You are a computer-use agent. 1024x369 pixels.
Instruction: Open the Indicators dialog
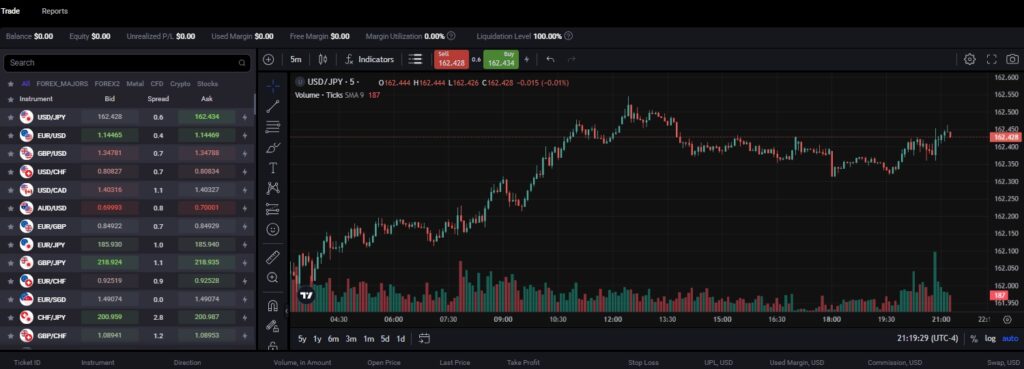point(370,59)
